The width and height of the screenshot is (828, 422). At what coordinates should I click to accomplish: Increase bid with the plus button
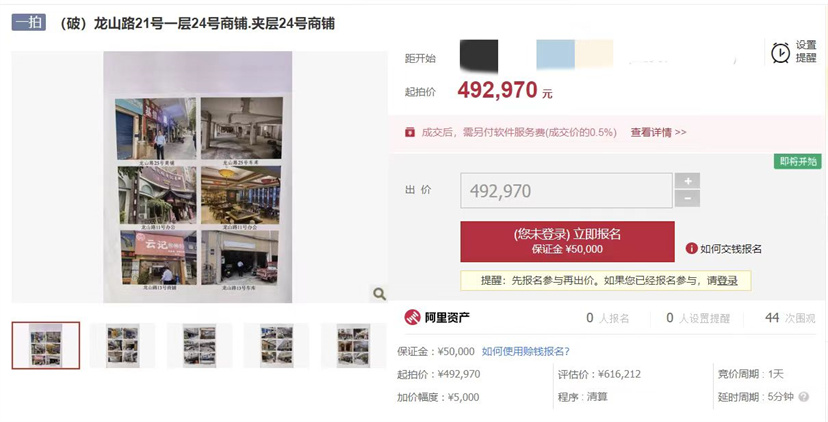click(688, 181)
